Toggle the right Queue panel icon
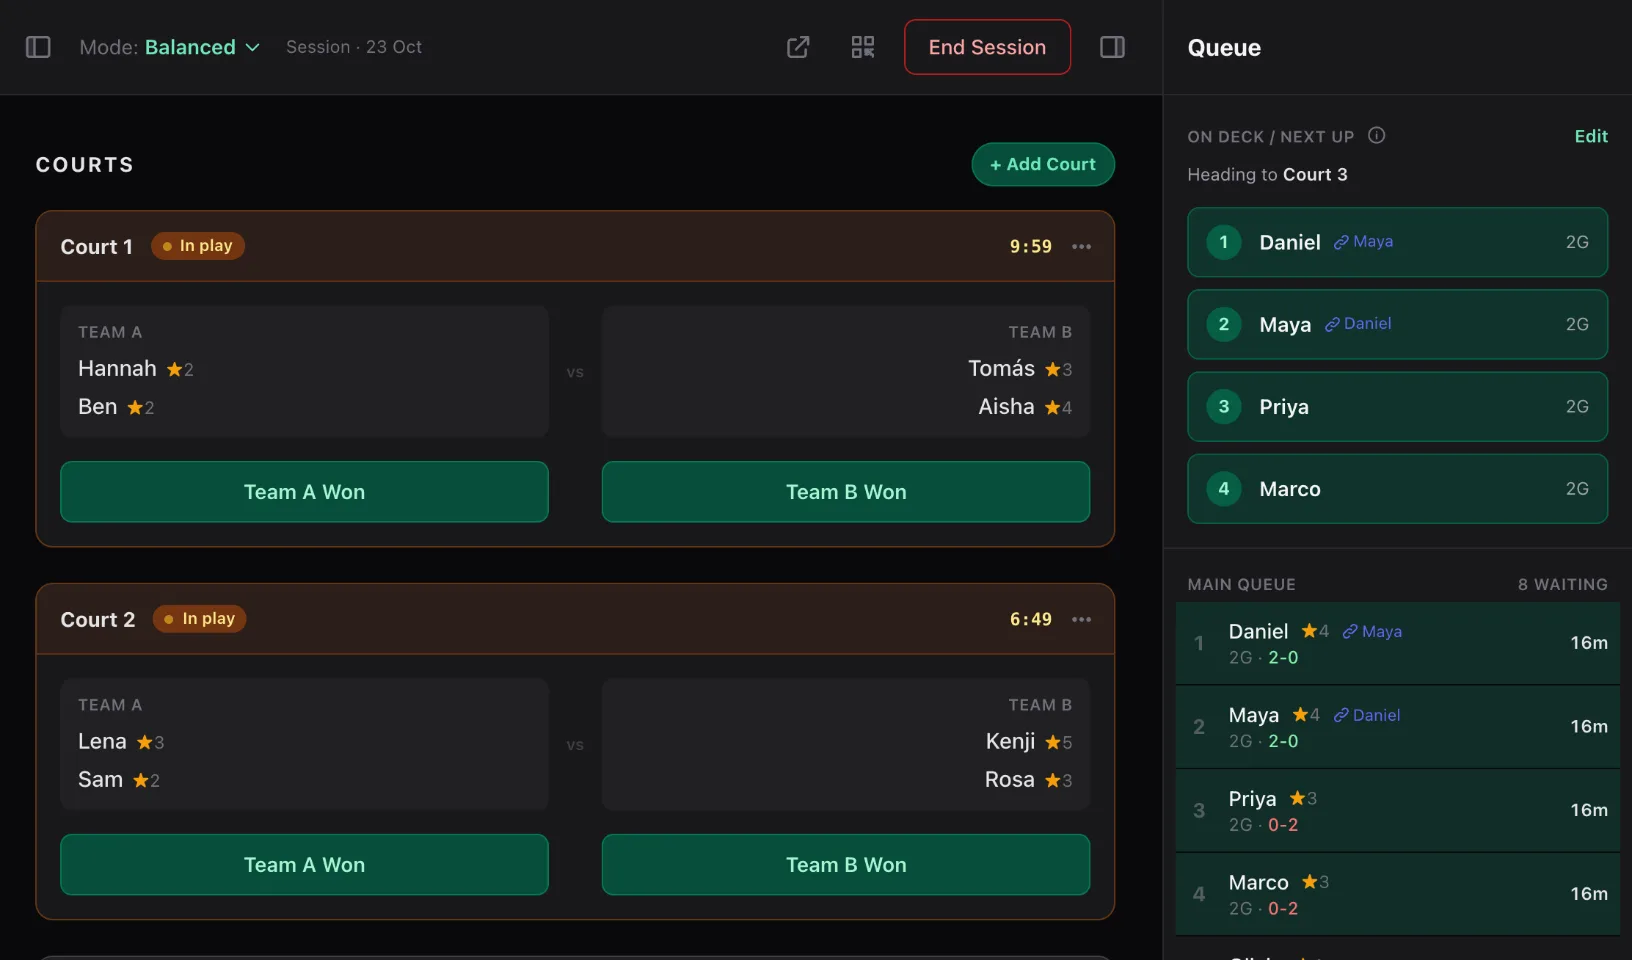This screenshot has width=1632, height=960. (1113, 47)
